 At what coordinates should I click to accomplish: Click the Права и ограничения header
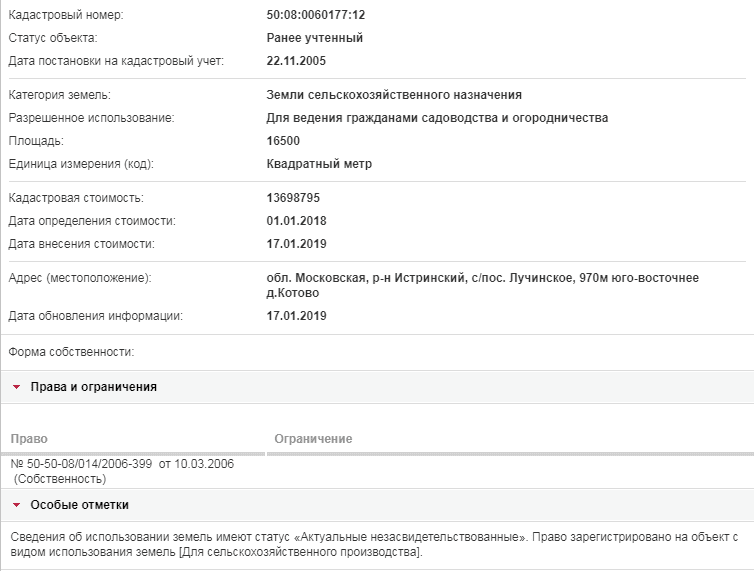tap(93, 387)
